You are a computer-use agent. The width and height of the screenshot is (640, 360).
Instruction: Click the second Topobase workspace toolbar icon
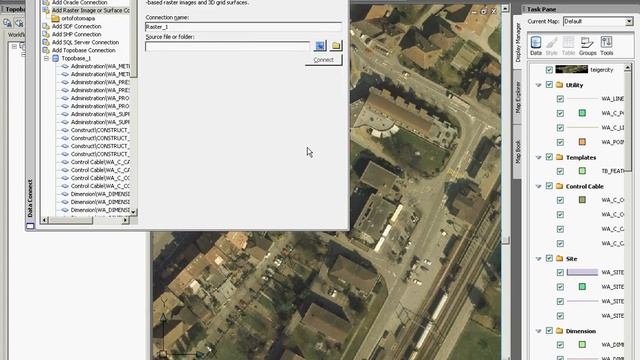point(19,23)
